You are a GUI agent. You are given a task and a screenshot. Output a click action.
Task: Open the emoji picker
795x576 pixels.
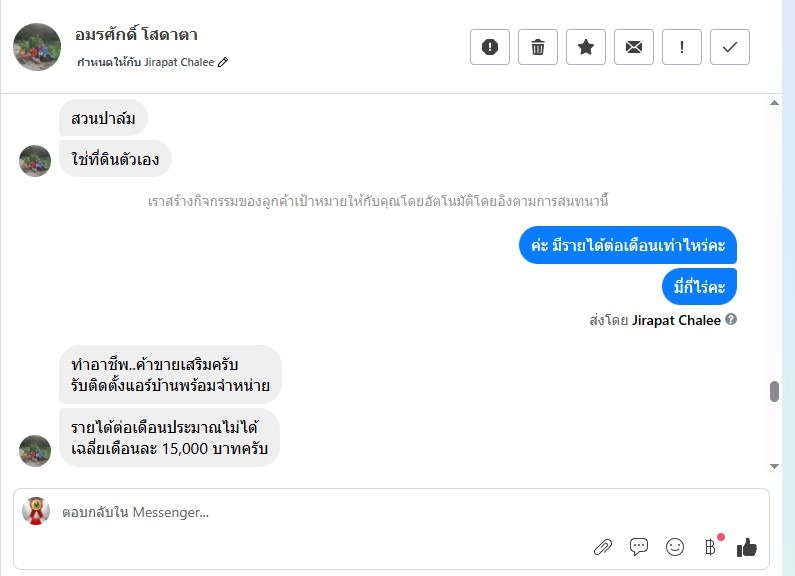675,547
